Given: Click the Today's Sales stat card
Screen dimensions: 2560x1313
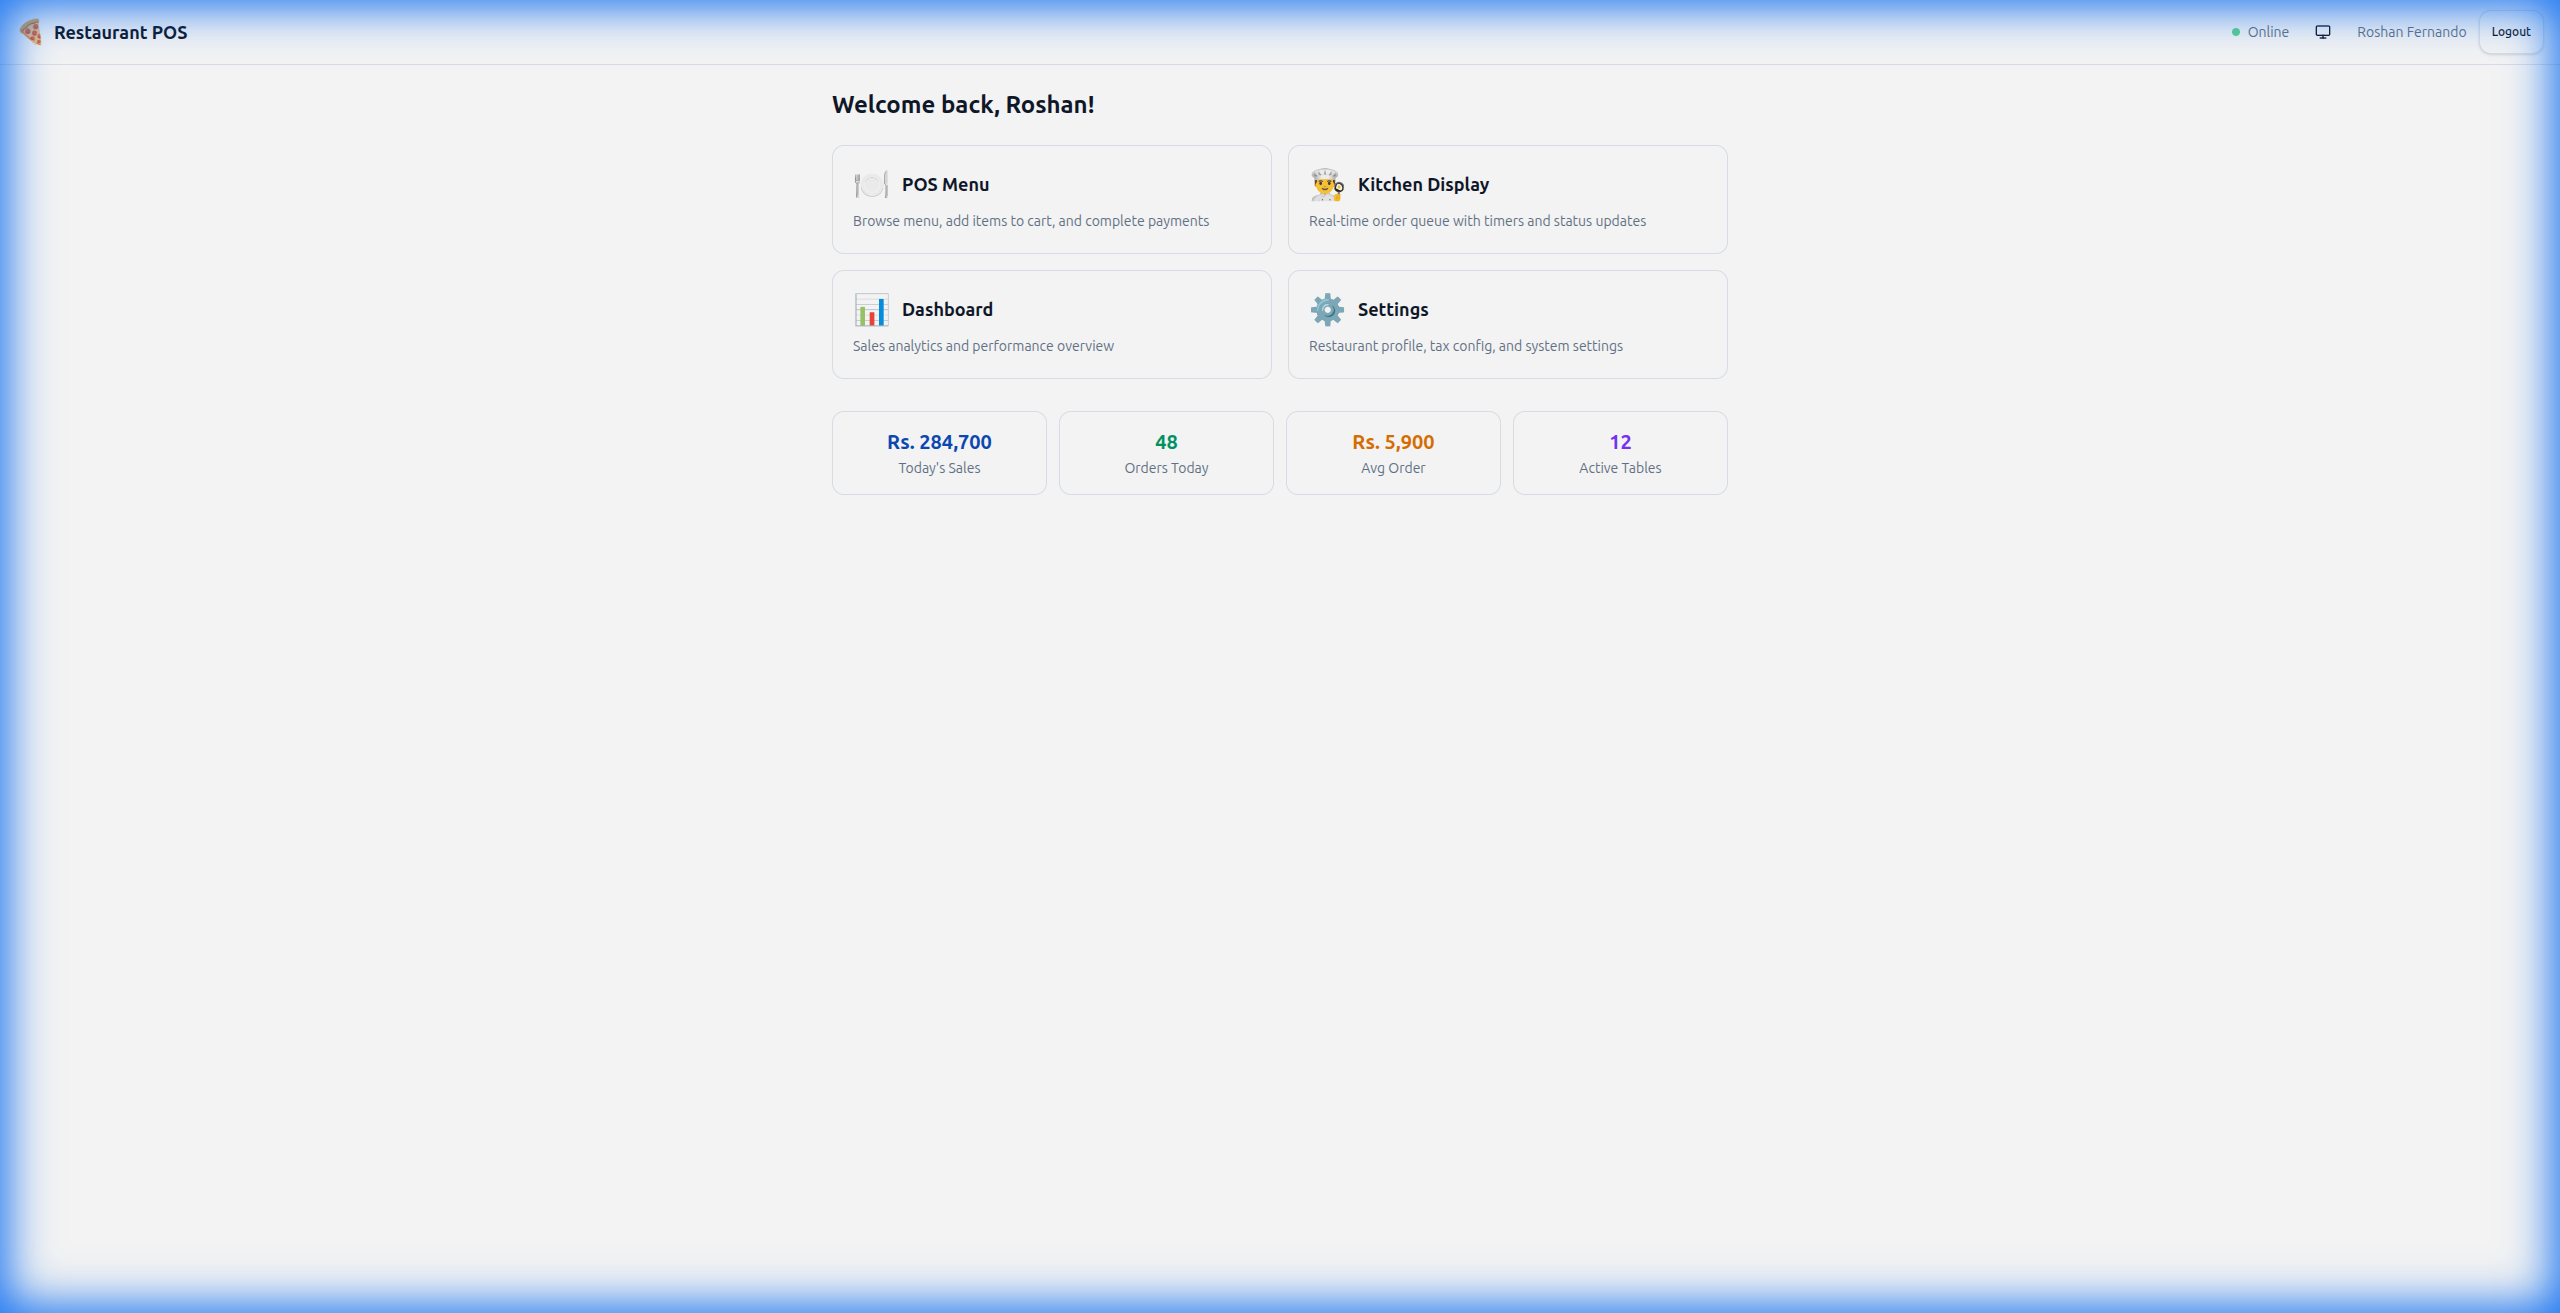Looking at the screenshot, I should point(939,452).
